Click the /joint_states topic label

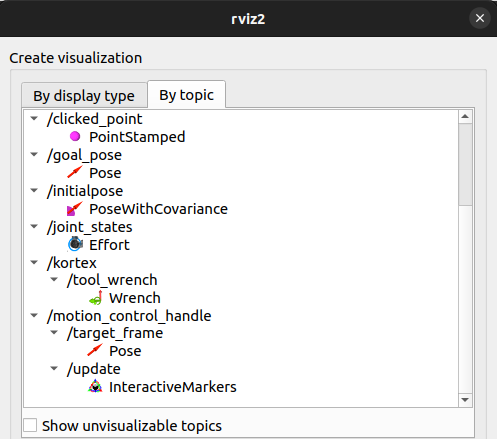point(90,227)
